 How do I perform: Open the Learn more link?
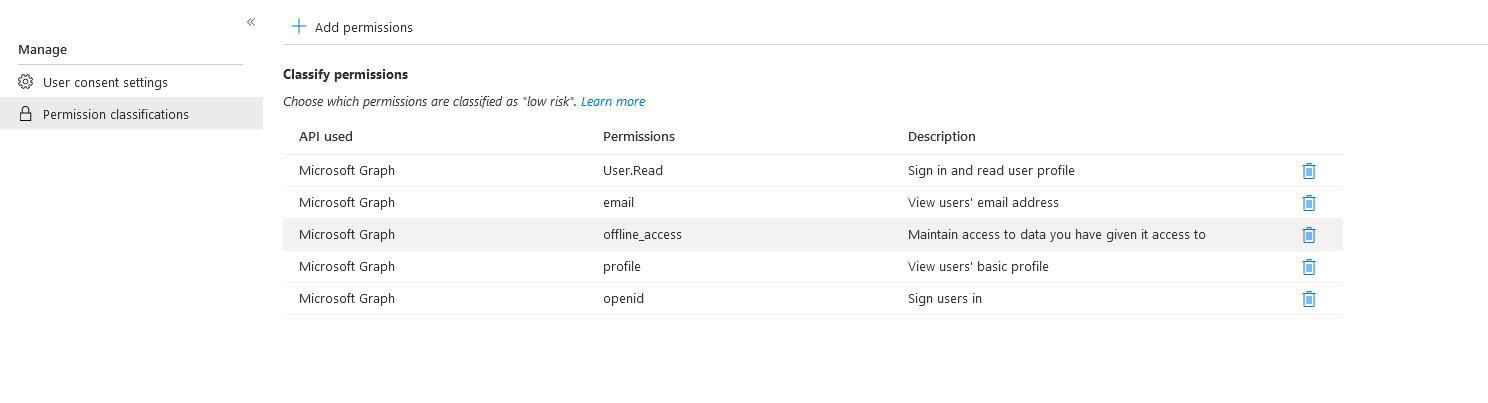click(612, 101)
